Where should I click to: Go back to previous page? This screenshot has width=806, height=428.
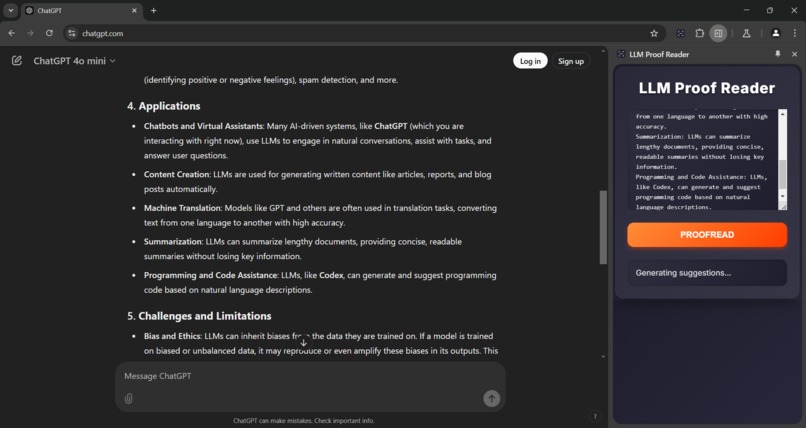coord(12,33)
